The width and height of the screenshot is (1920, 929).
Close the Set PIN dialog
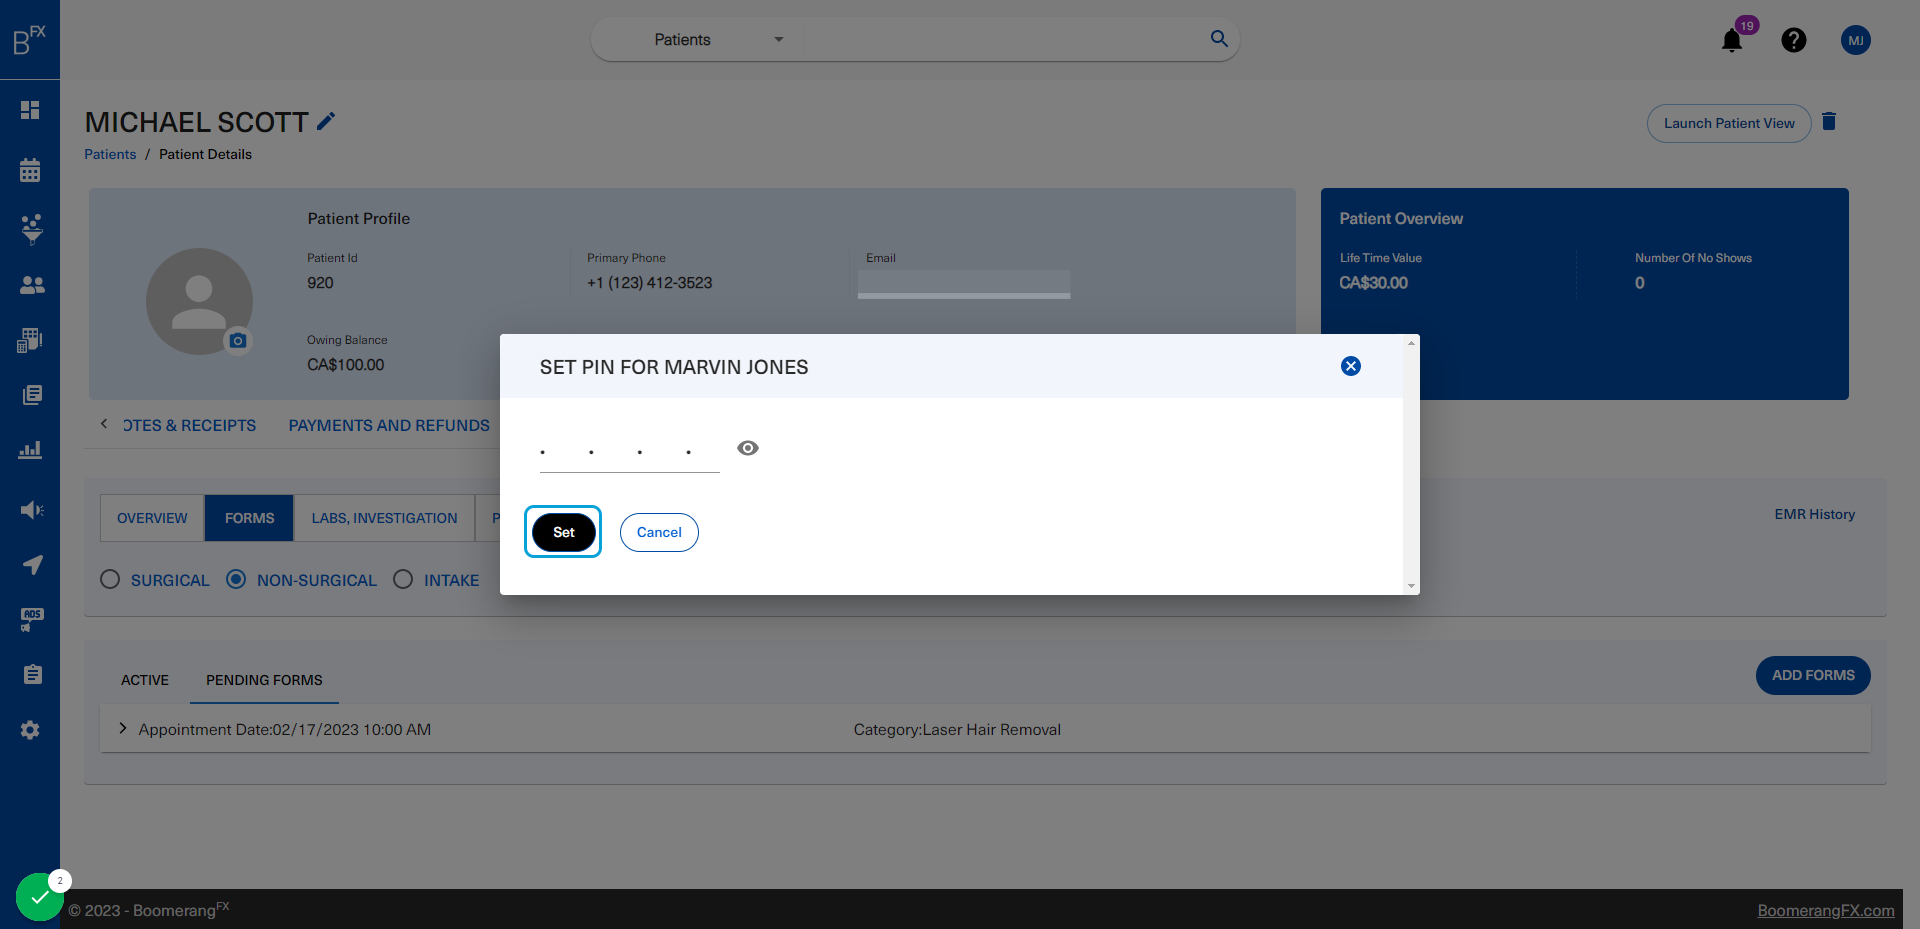(x=1351, y=366)
